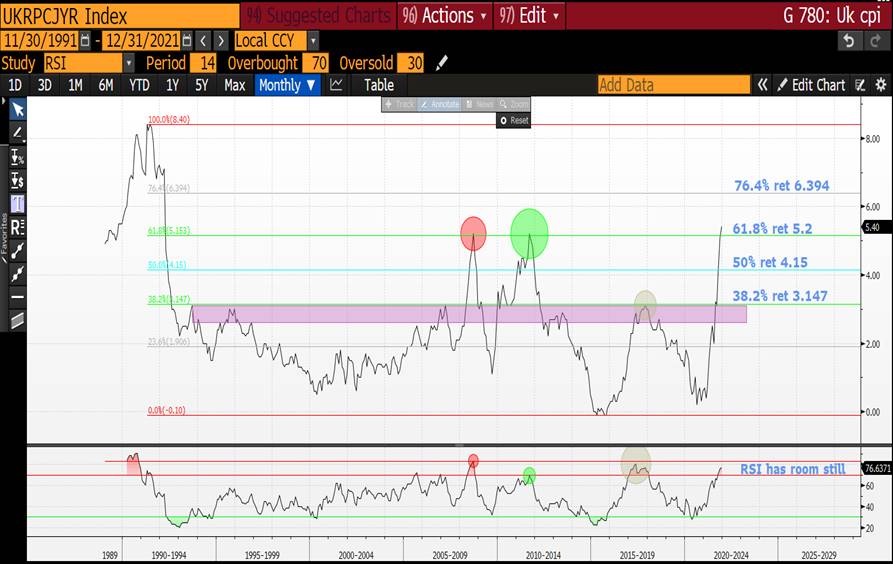The image size is (893, 564).
Task: Switch range to Max
Action: [234, 85]
